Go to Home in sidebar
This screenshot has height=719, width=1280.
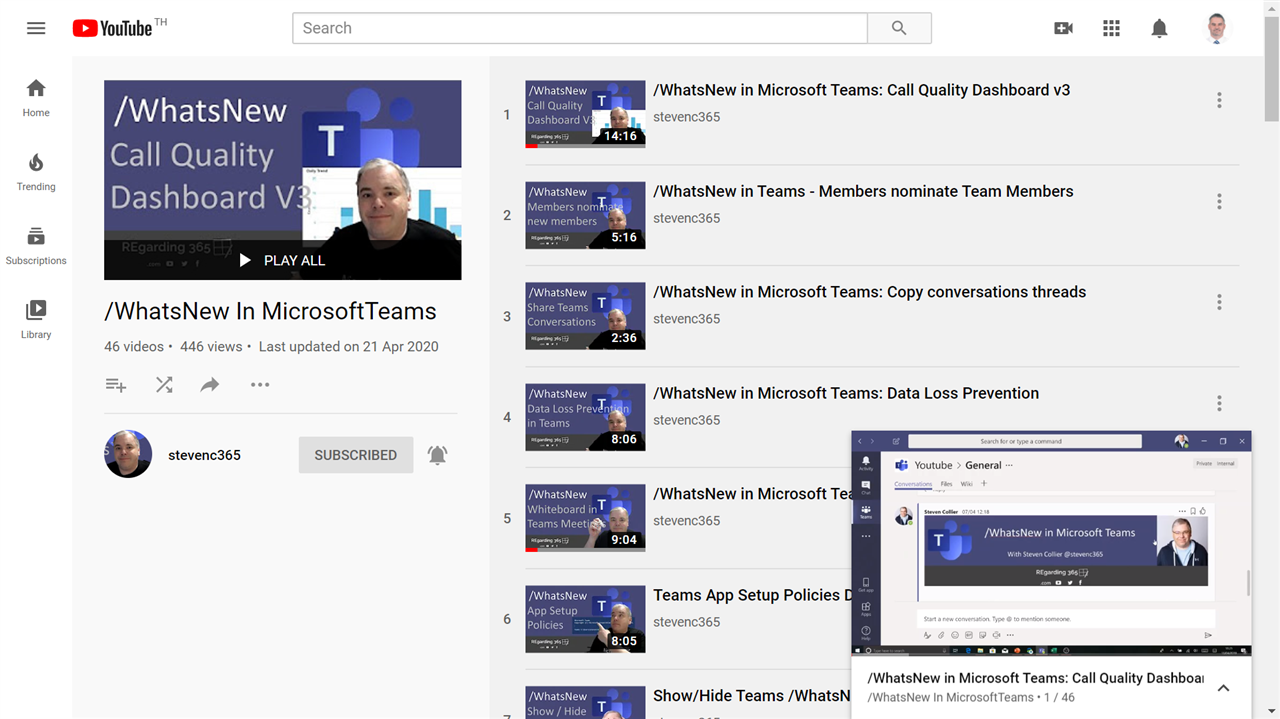click(x=36, y=97)
